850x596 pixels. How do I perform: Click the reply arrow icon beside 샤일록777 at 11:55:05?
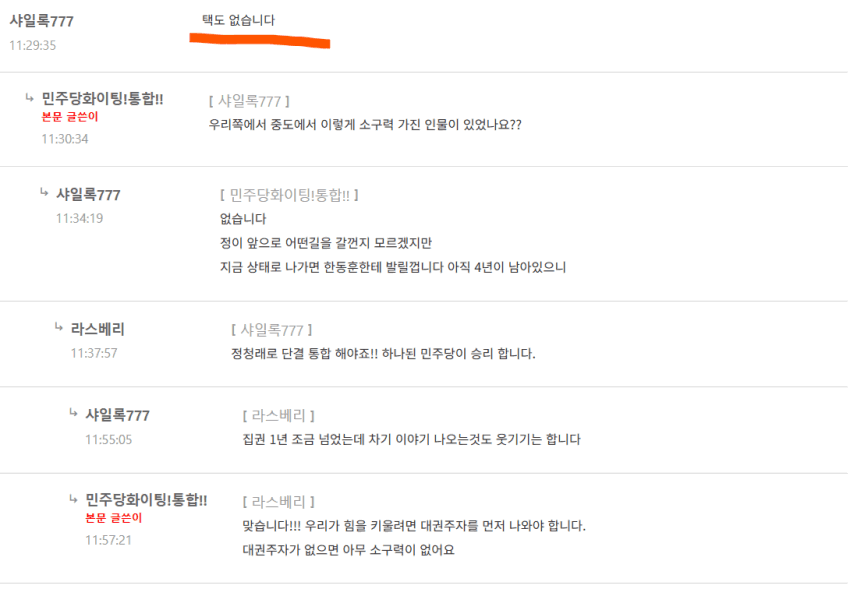click(73, 413)
